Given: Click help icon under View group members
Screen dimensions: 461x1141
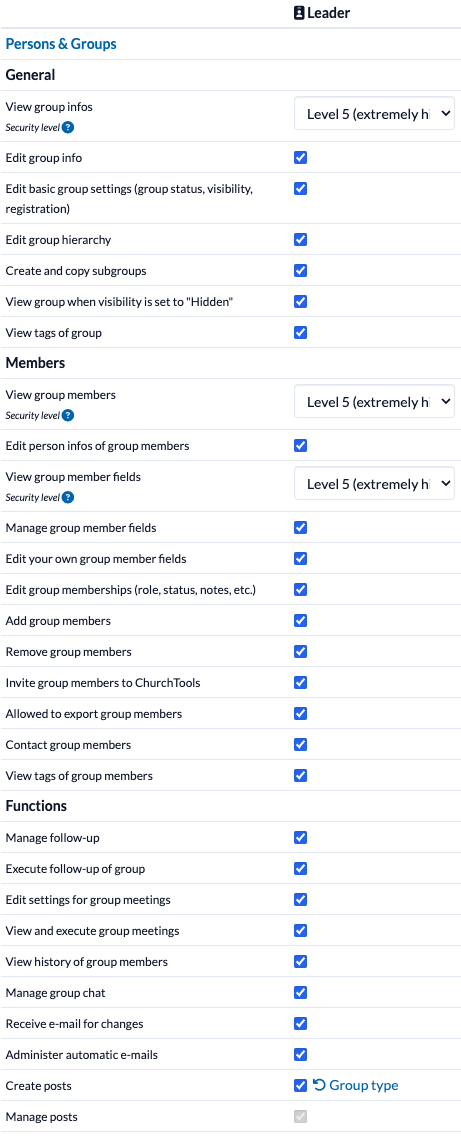Looking at the screenshot, I should [68, 416].
